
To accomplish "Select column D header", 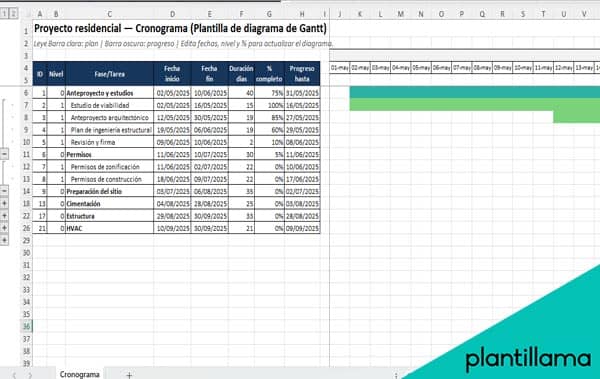I will click(172, 14).
